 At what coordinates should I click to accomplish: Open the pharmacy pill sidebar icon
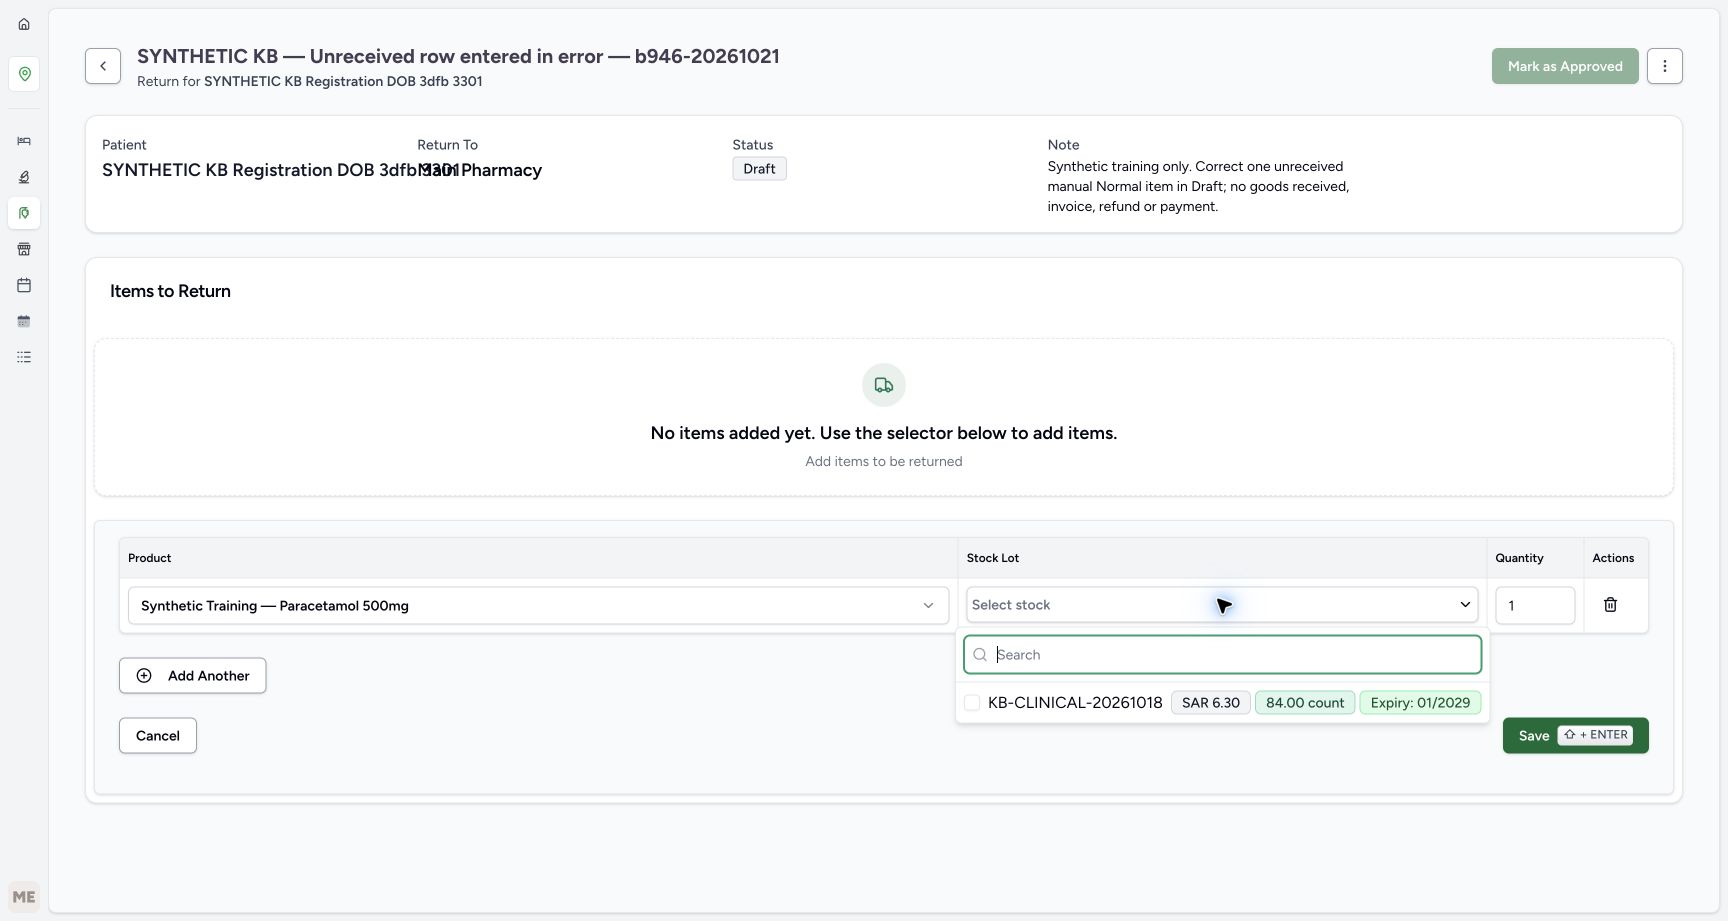pos(24,213)
